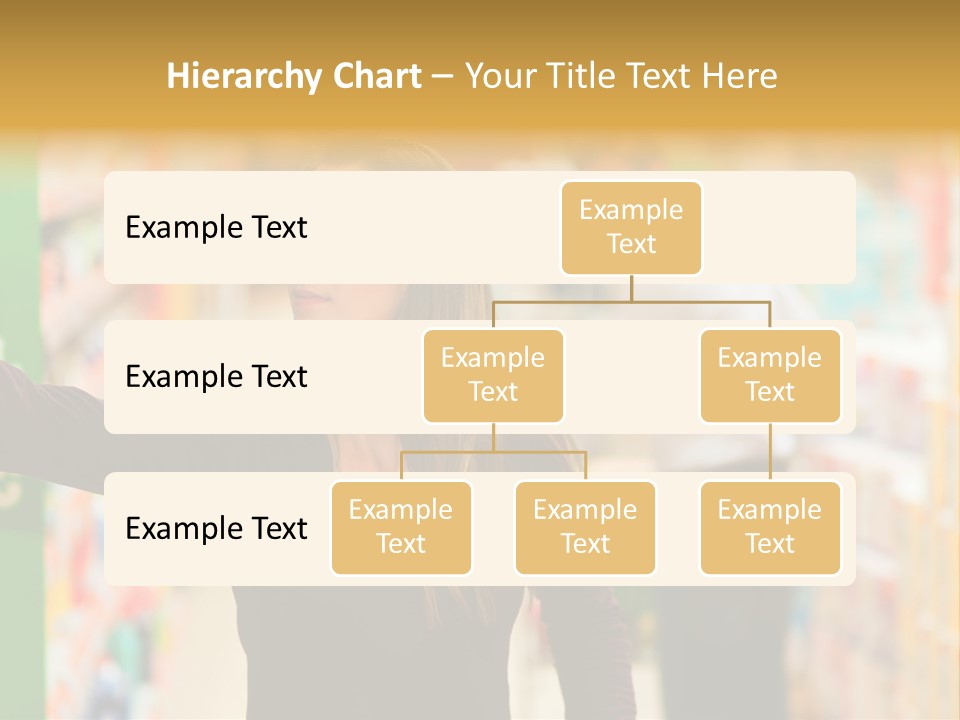Select the top-level box in the hierarchy
Viewport: 960px width, 720px height.
click(631, 227)
